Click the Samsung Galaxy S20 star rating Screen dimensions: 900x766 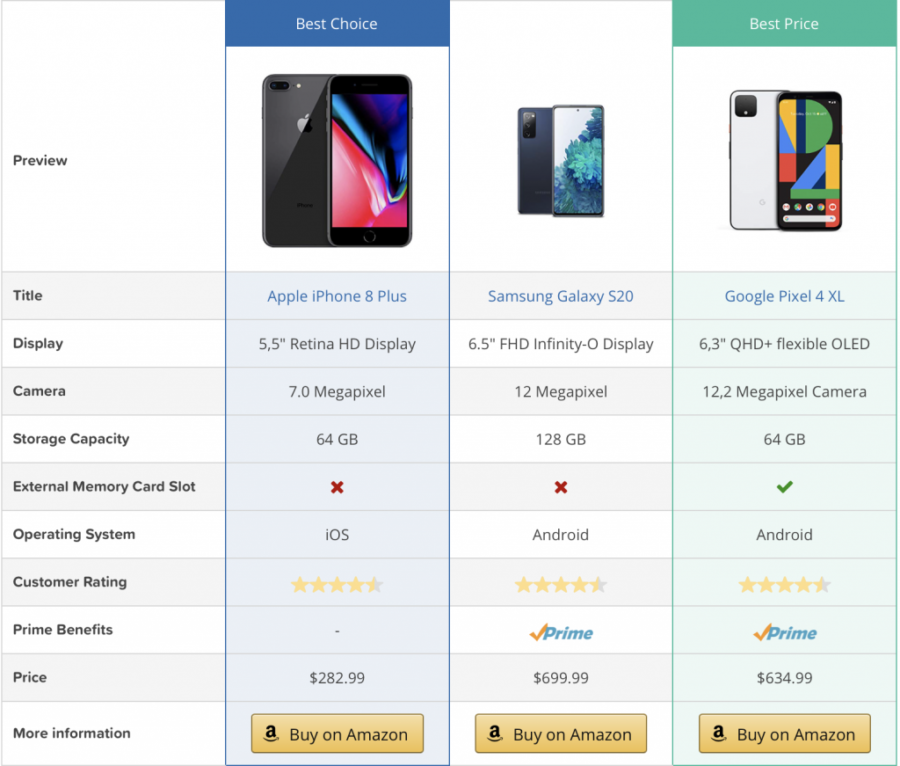click(560, 584)
